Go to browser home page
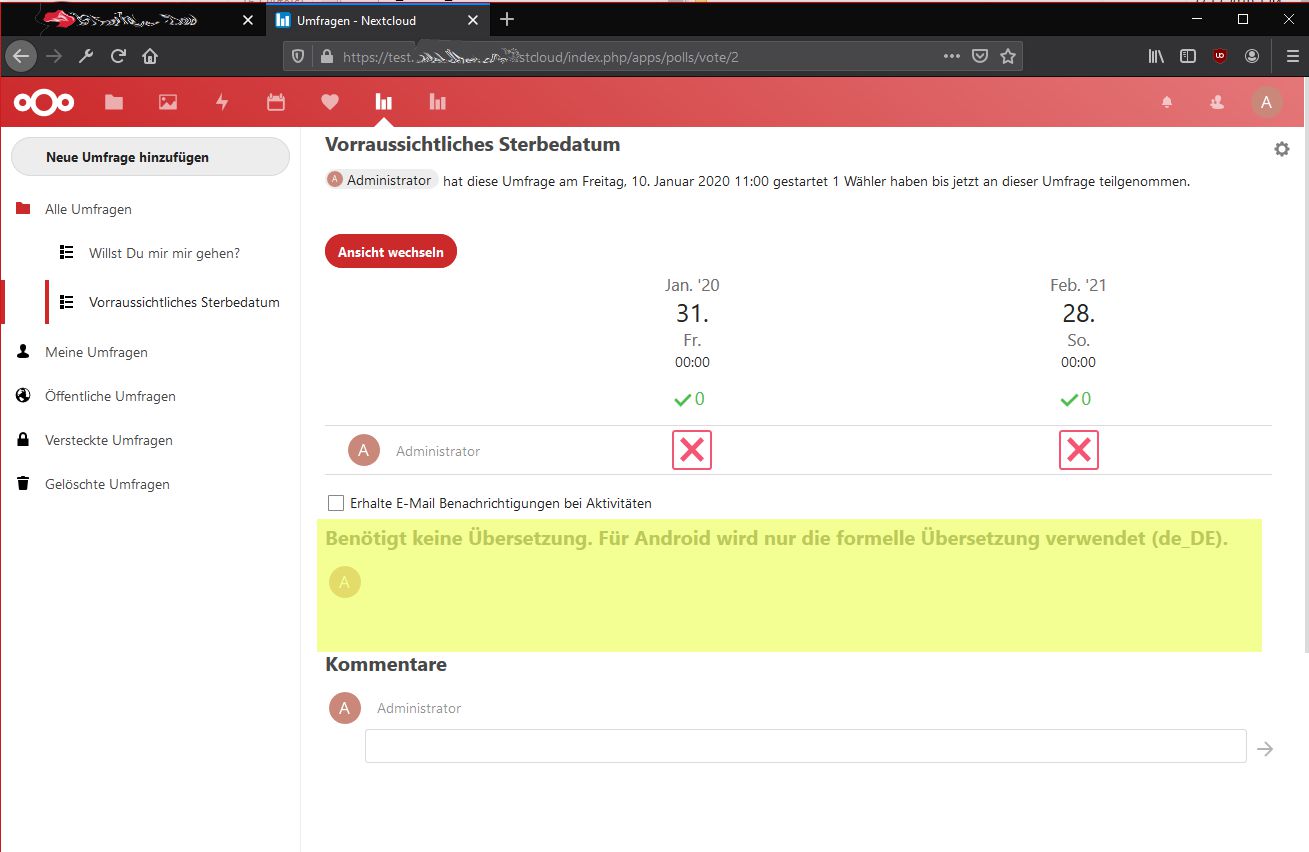 [x=150, y=56]
